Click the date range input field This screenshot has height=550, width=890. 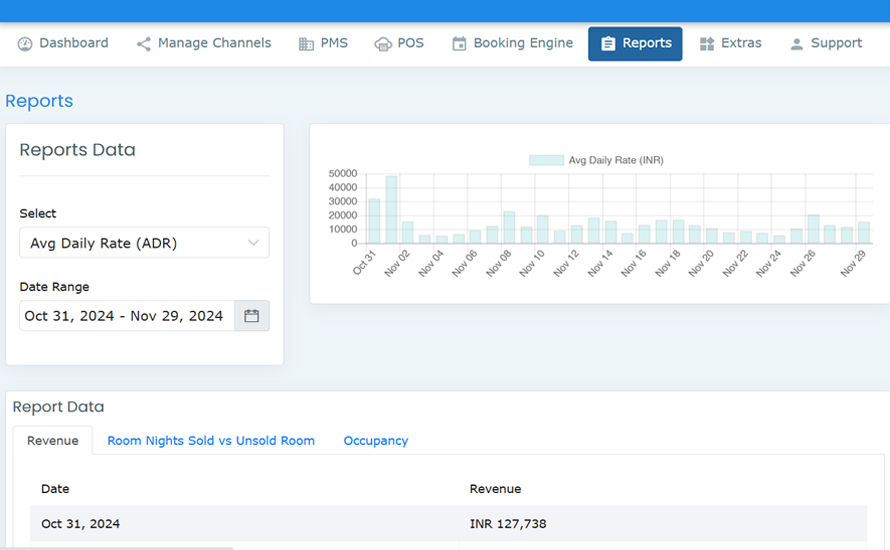(126, 316)
